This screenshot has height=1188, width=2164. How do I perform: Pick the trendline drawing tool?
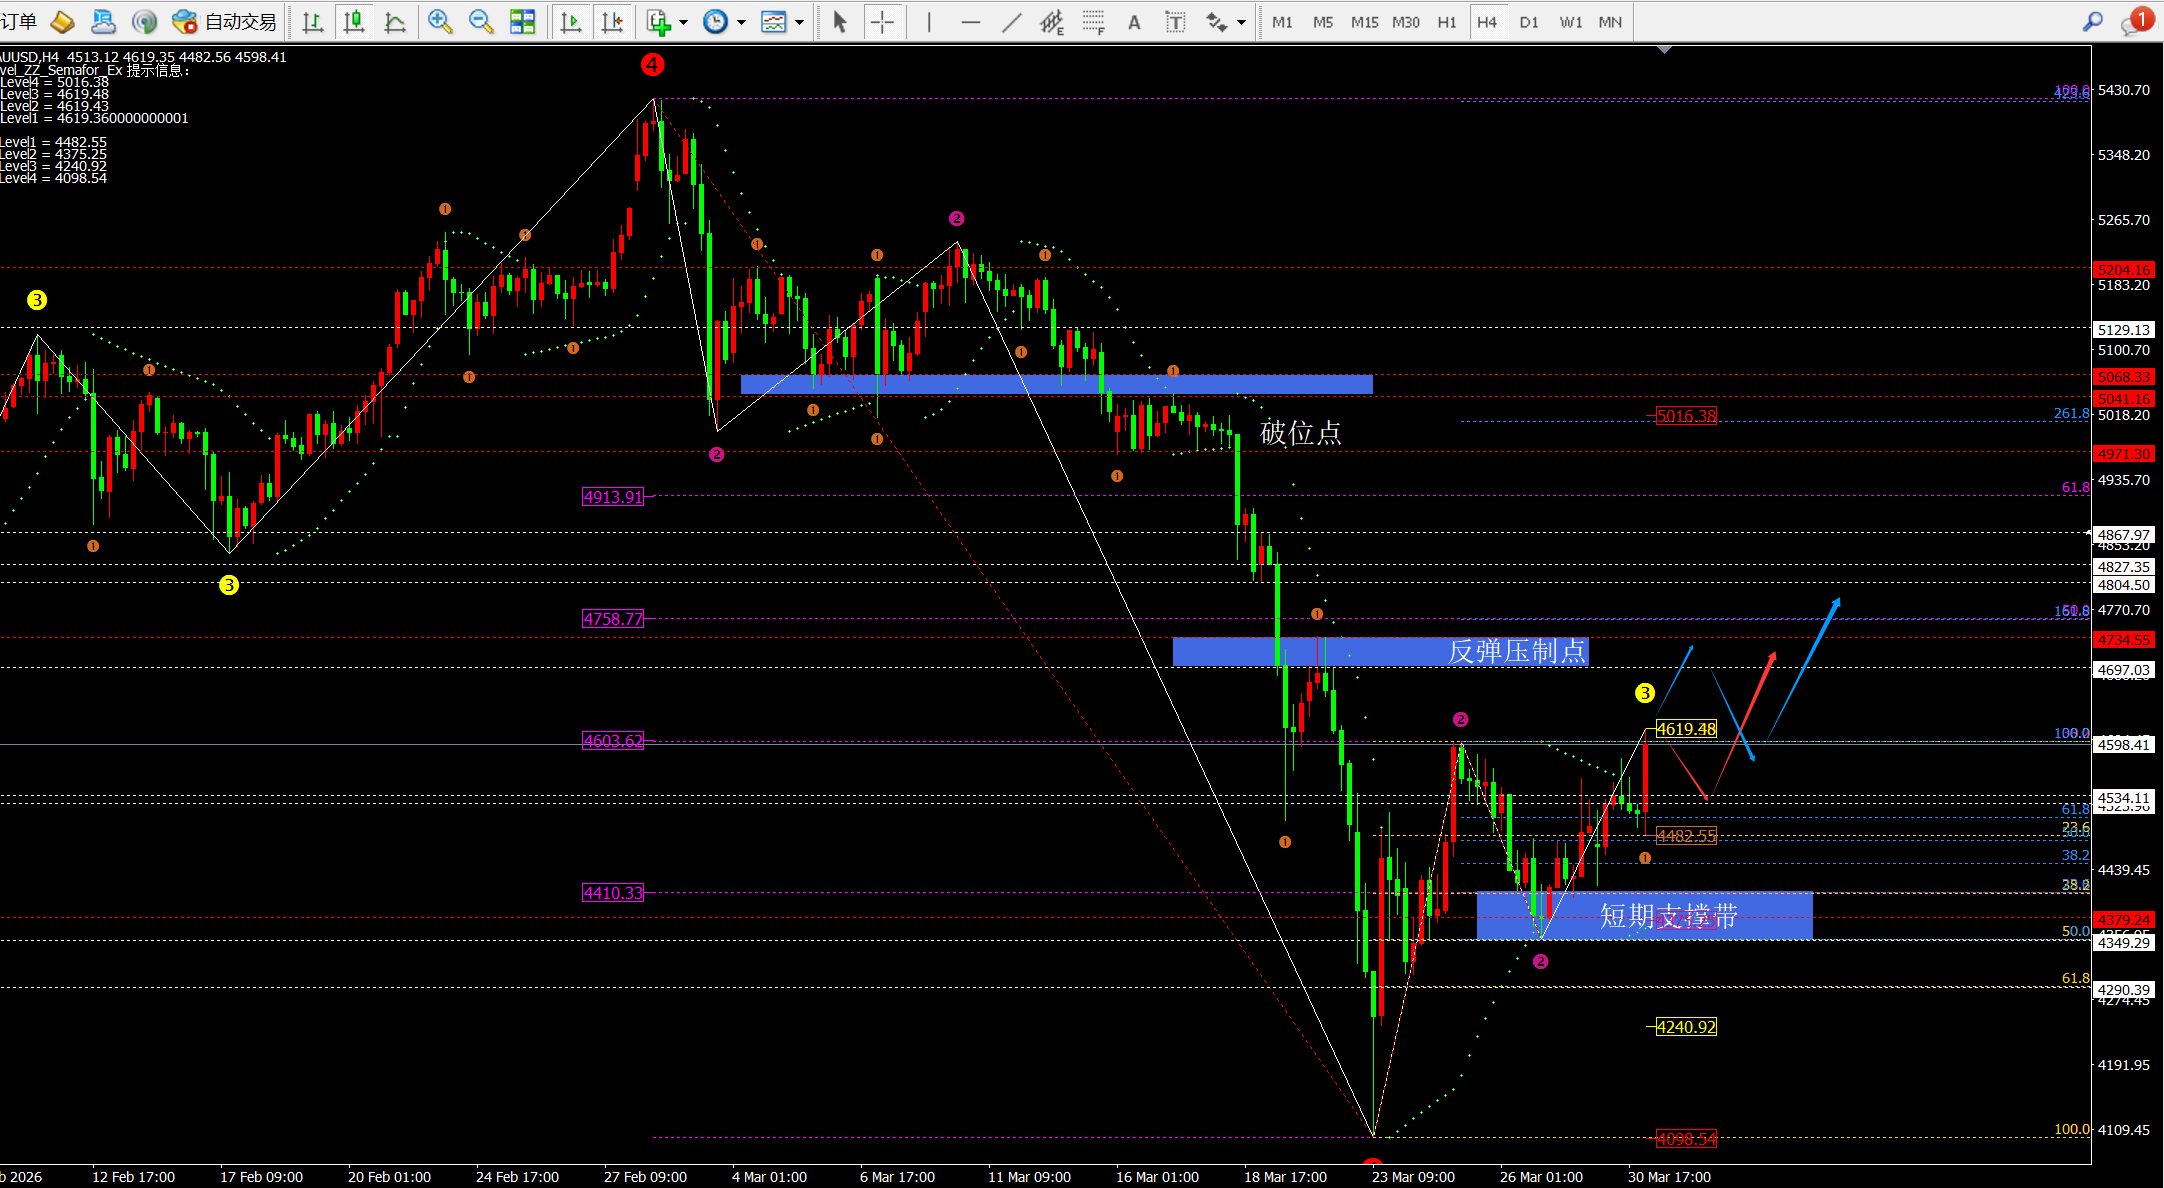[x=1011, y=21]
